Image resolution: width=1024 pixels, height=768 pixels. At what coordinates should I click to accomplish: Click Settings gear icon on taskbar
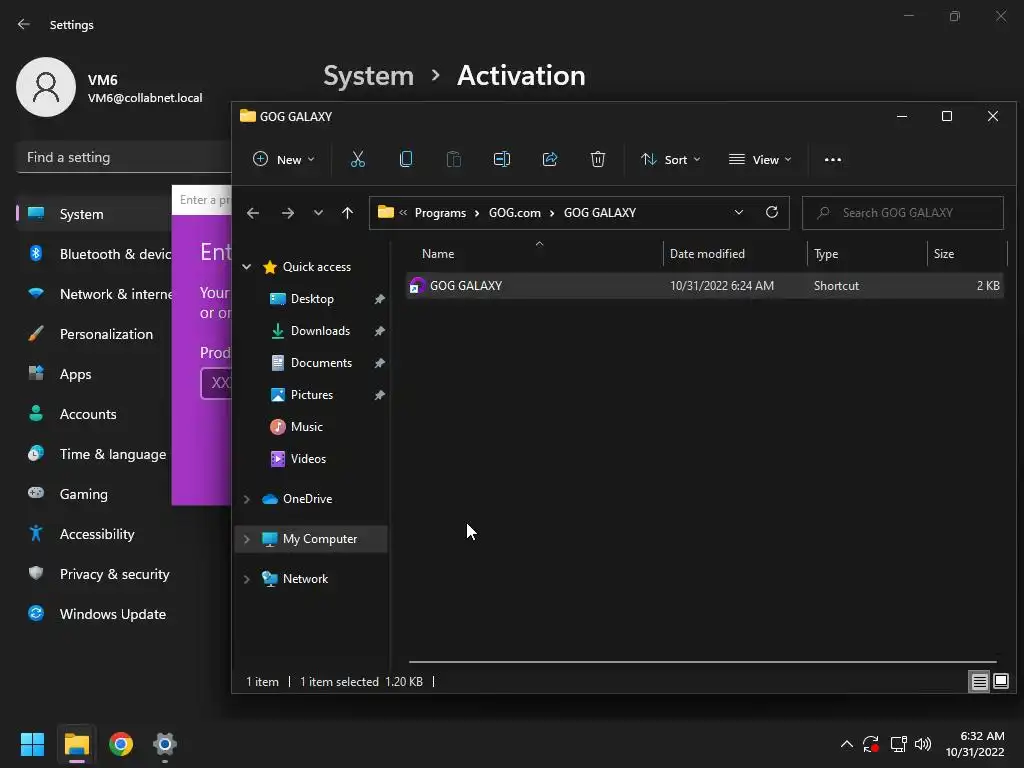click(x=165, y=744)
